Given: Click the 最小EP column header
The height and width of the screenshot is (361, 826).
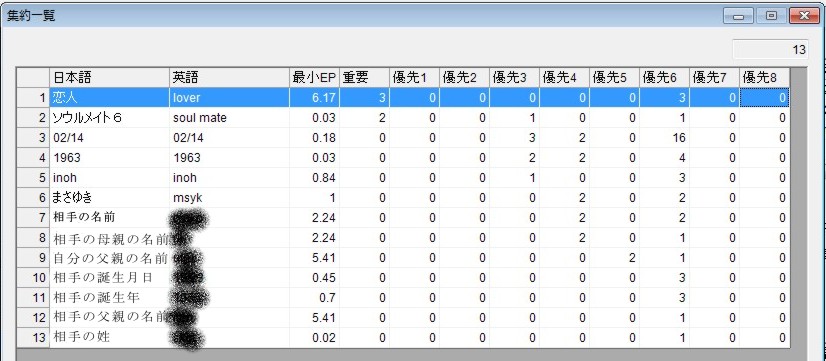Looking at the screenshot, I should coord(314,77).
